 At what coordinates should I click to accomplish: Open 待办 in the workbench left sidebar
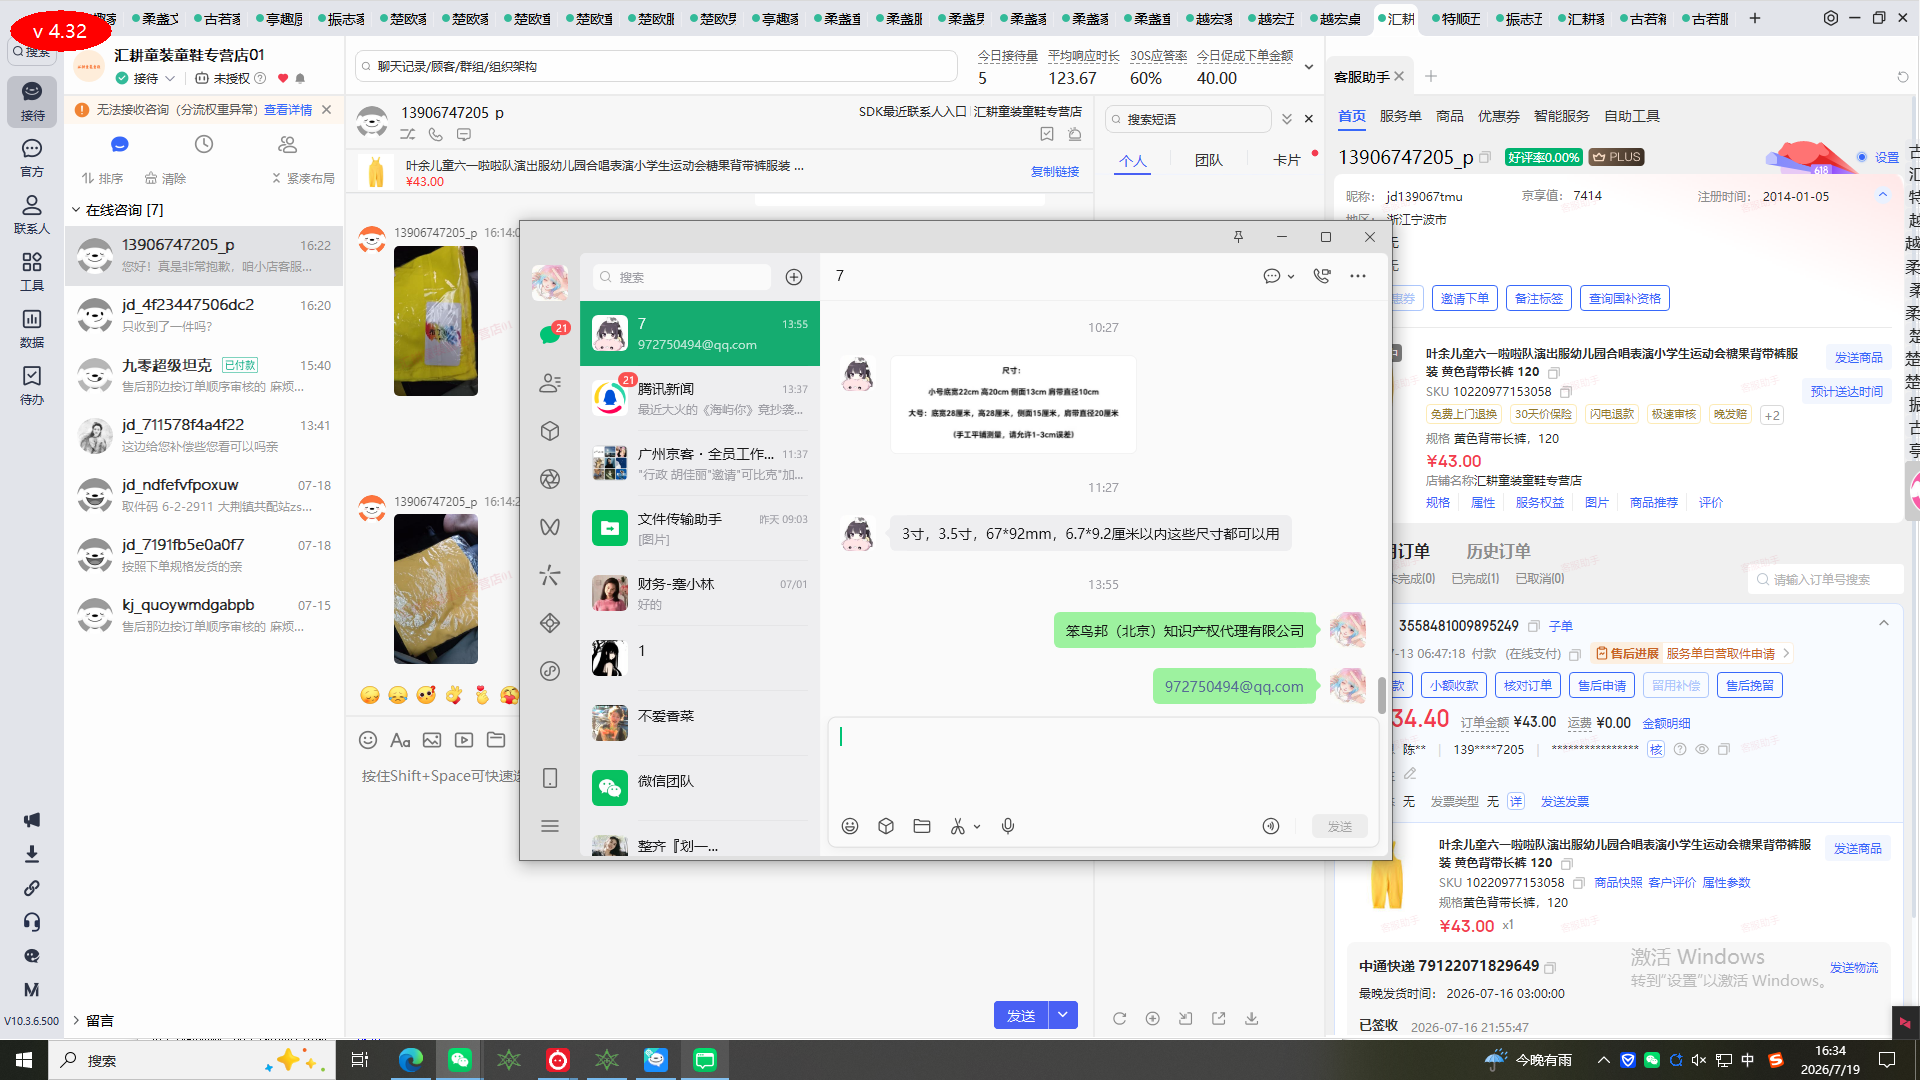(x=32, y=386)
